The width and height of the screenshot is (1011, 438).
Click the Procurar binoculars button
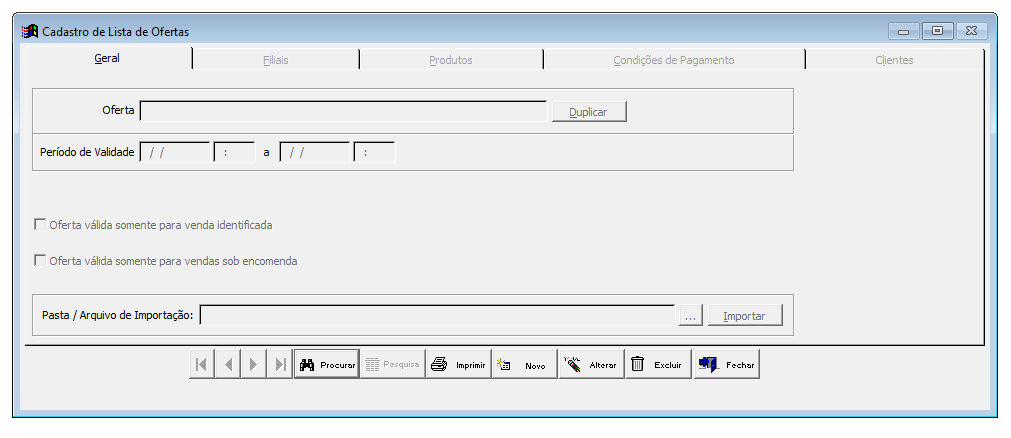(327, 364)
